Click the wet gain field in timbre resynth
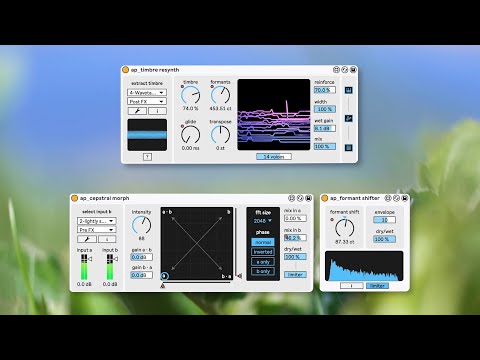The width and height of the screenshot is (480, 360). (325, 128)
